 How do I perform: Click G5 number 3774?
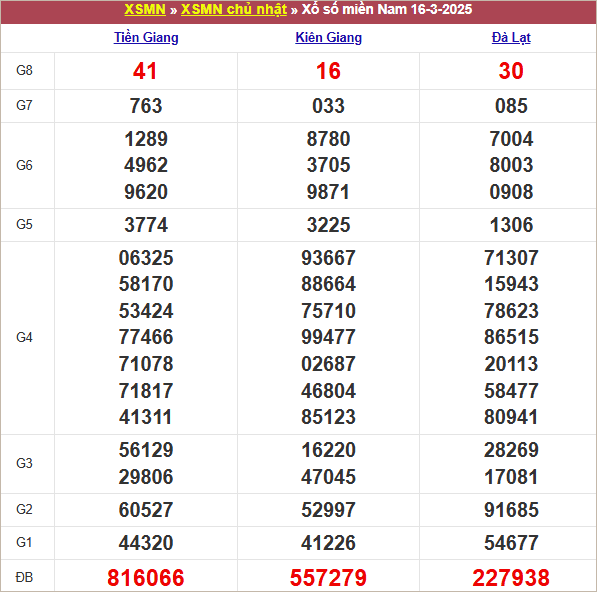pos(146,225)
